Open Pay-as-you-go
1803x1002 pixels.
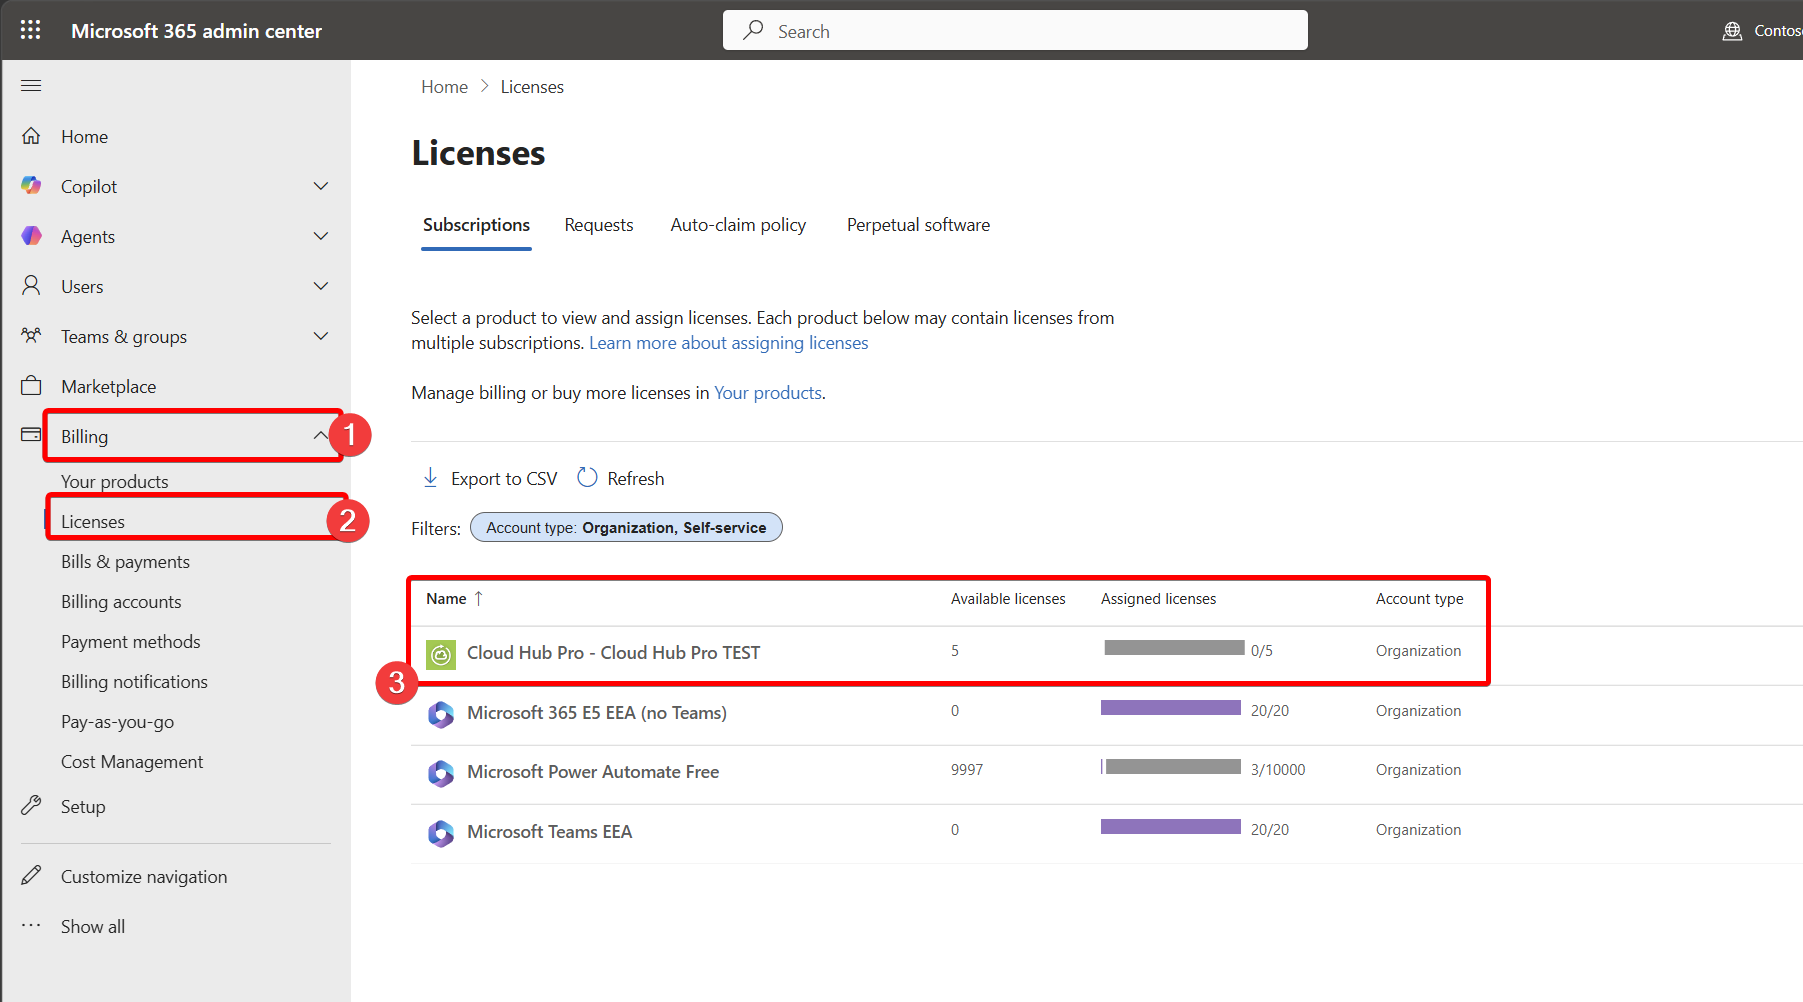(117, 721)
